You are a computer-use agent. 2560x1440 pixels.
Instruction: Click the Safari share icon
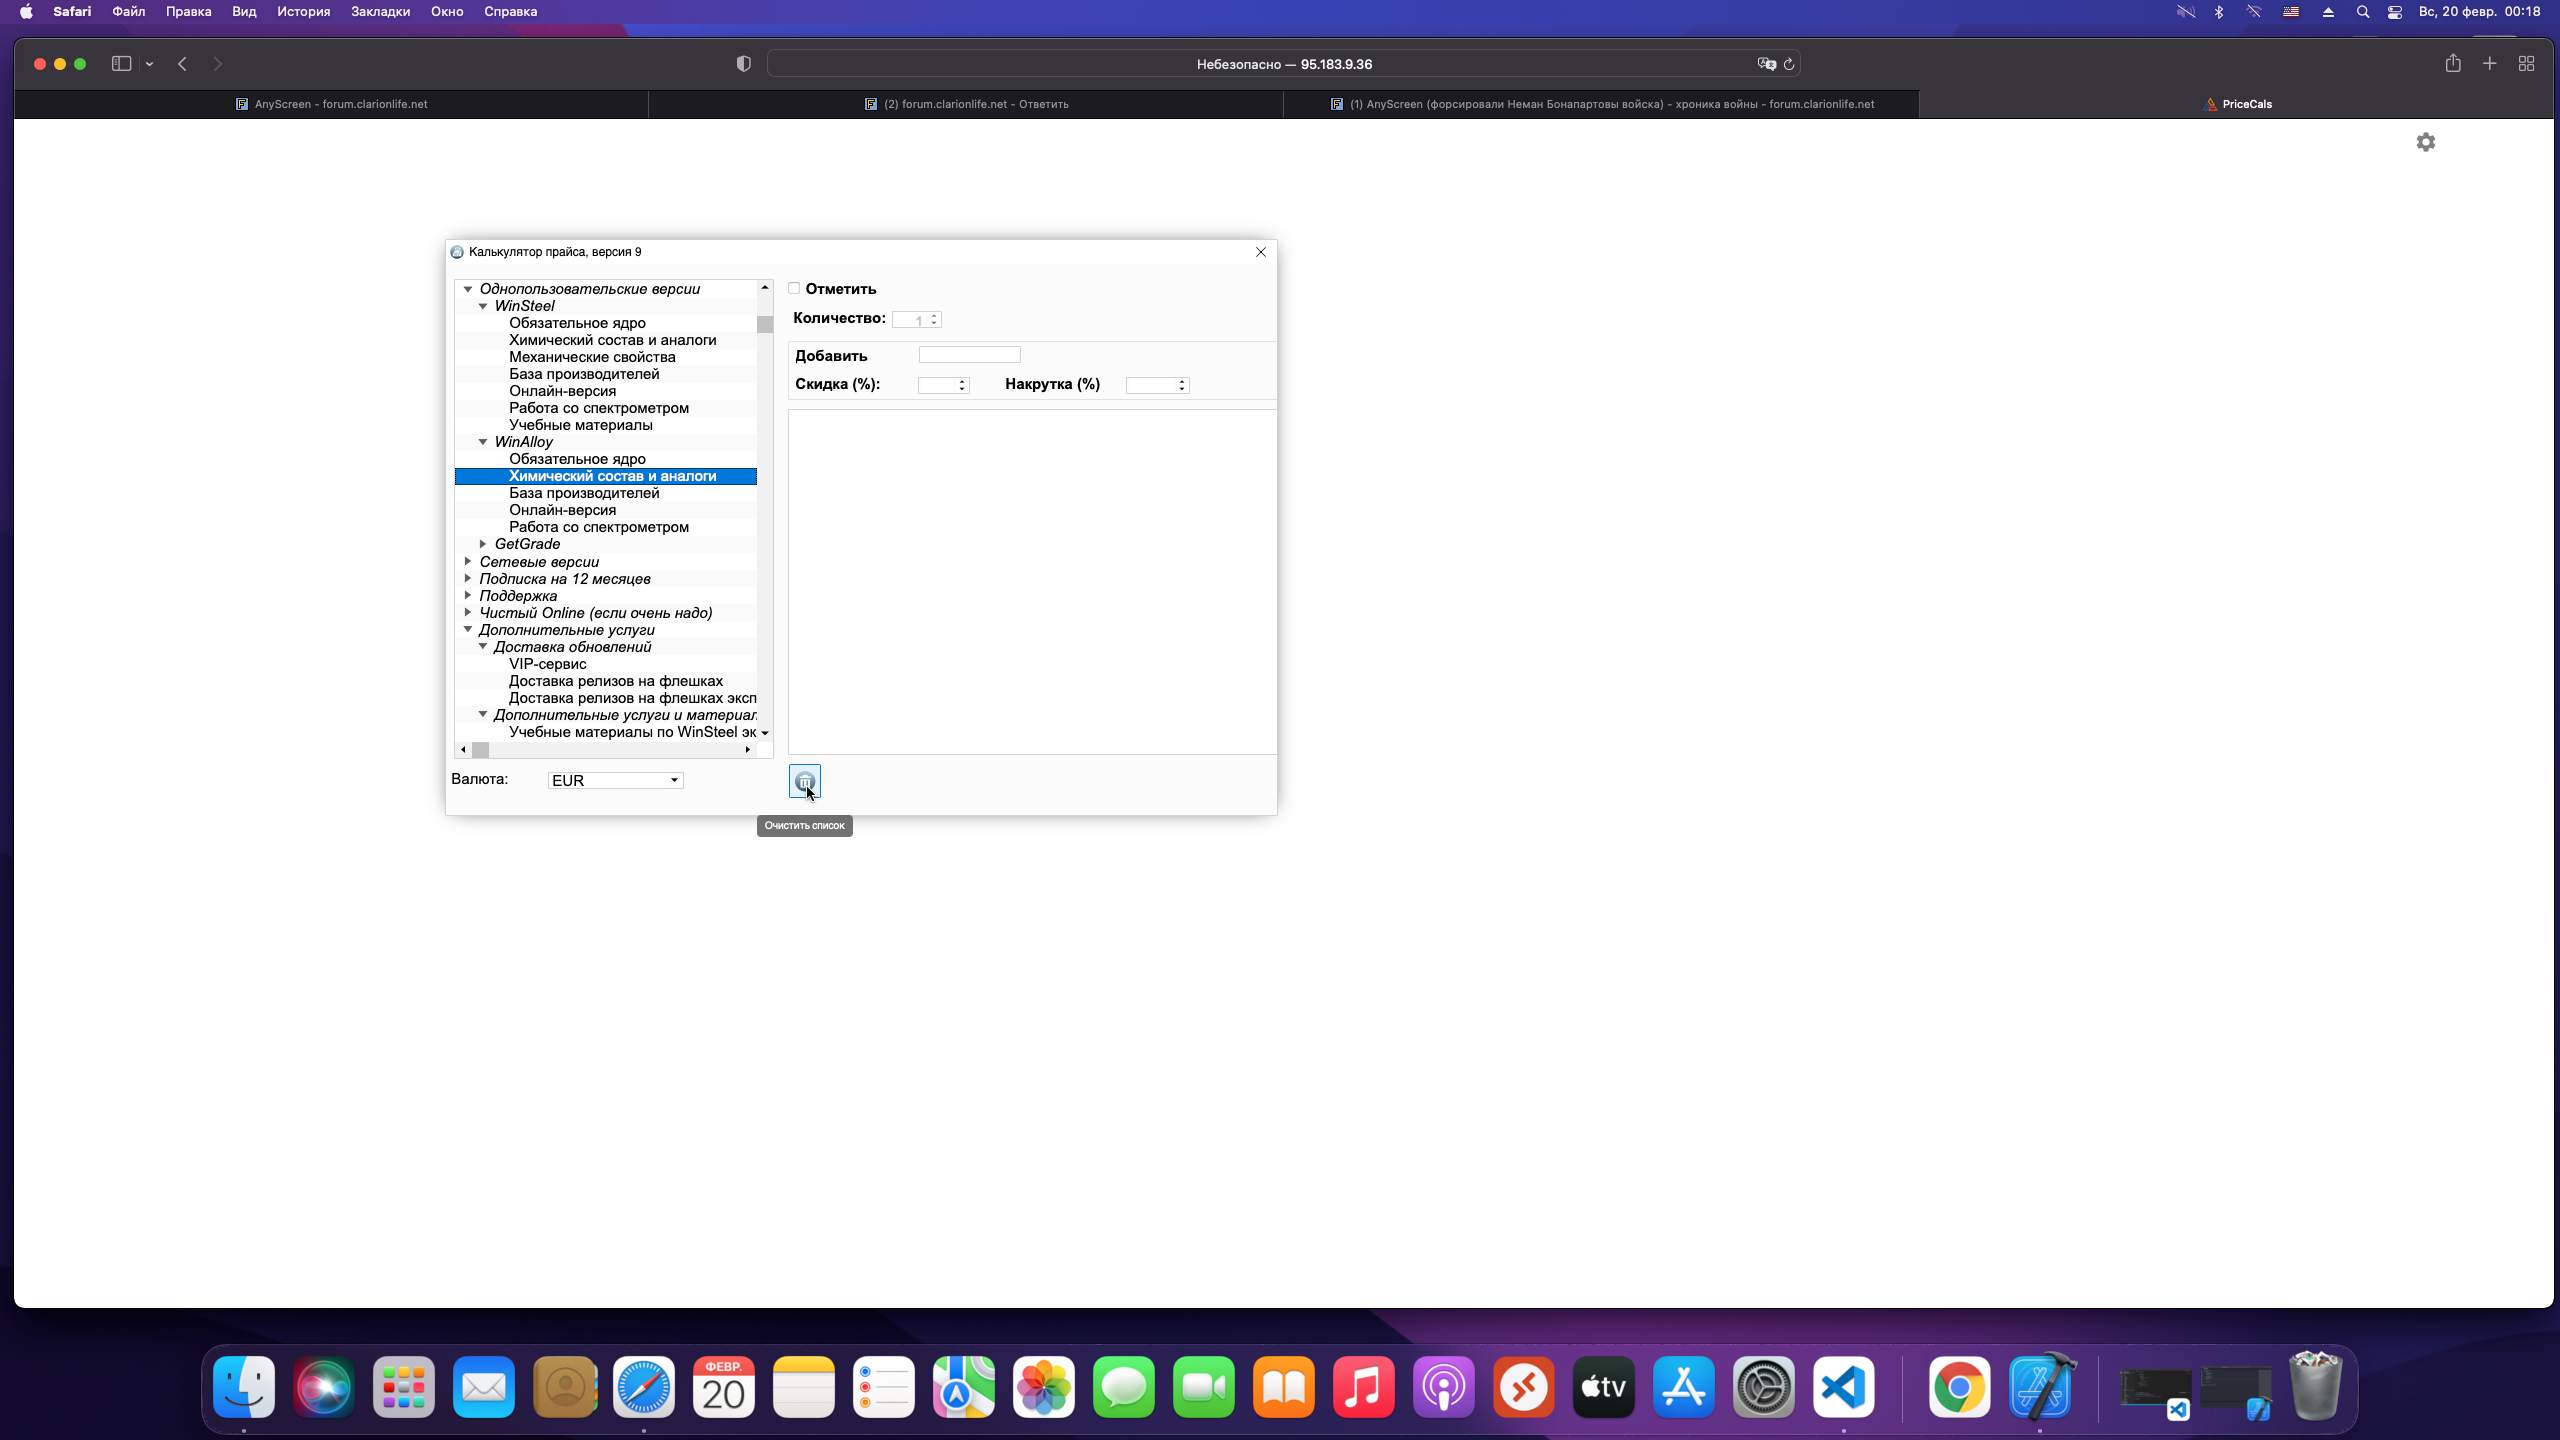click(x=2453, y=64)
